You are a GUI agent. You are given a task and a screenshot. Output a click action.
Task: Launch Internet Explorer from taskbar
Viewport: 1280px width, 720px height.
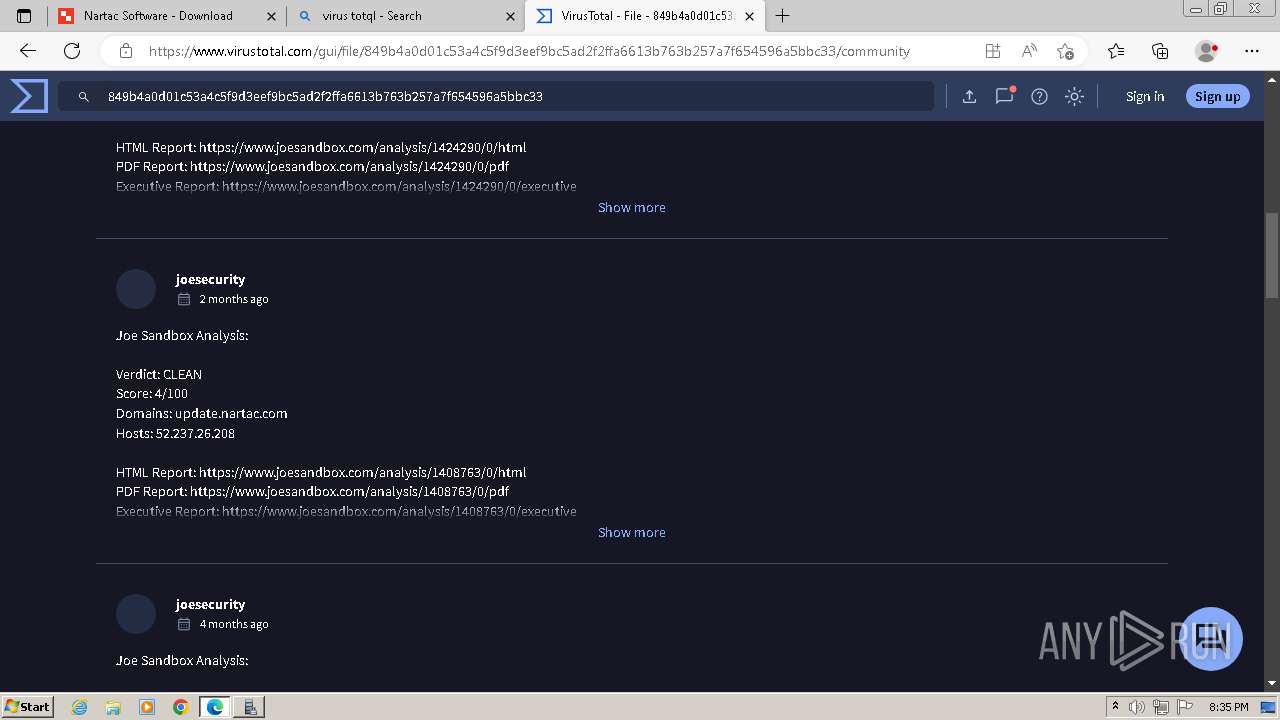tap(80, 707)
